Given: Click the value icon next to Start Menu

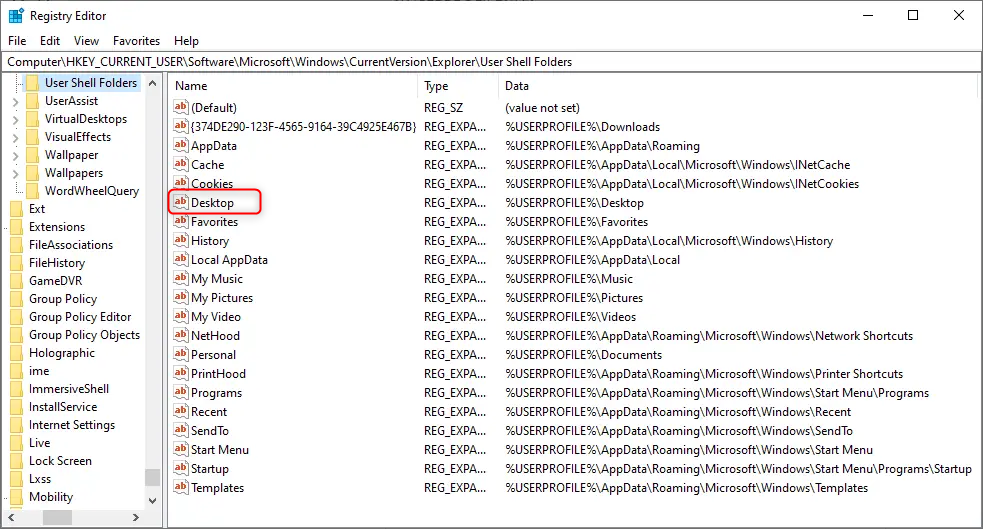Looking at the screenshot, I should click(181, 449).
